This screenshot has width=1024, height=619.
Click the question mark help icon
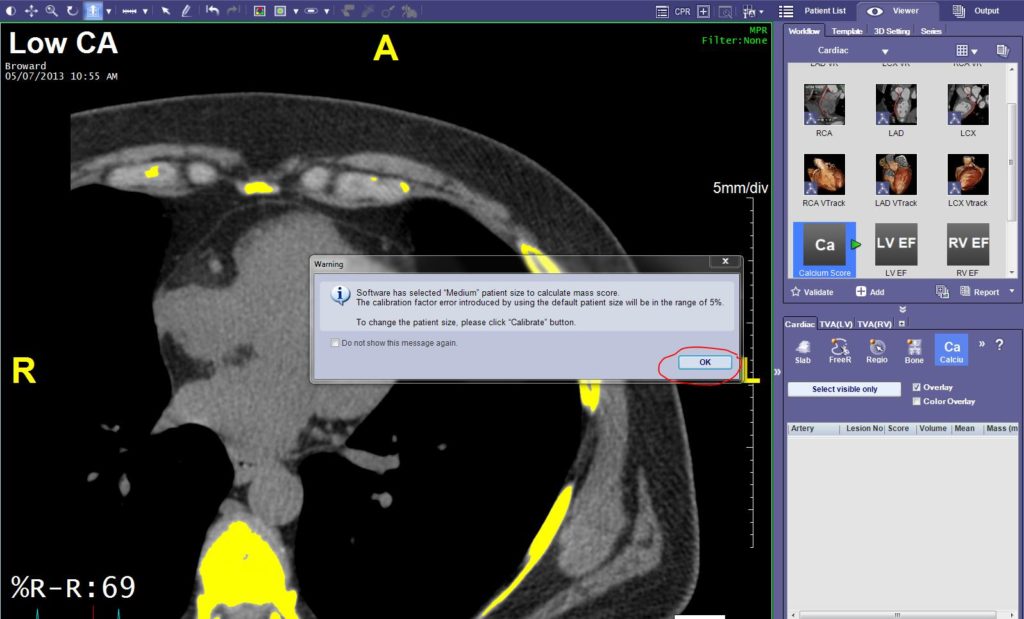(999, 344)
